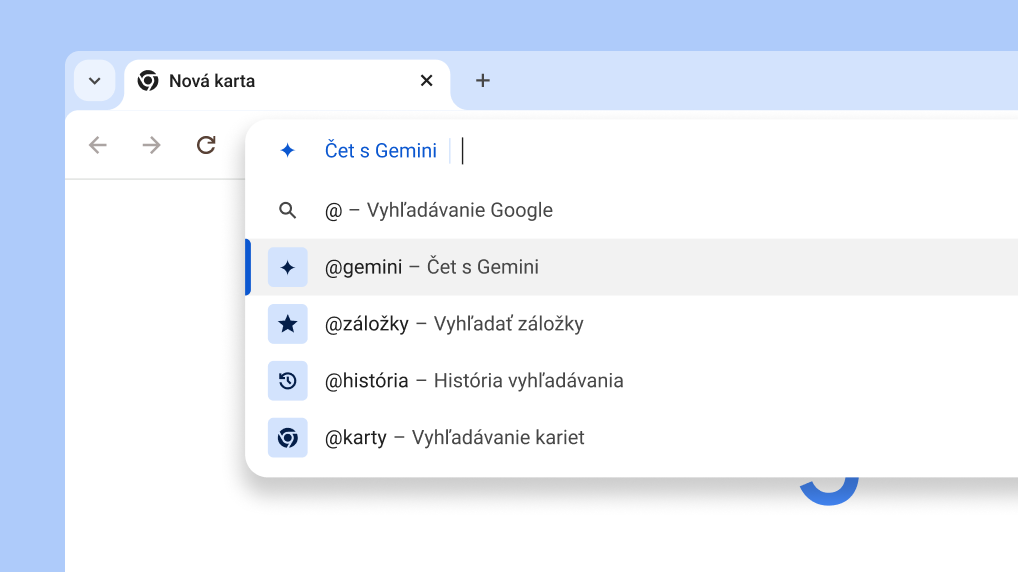Click the Čet s Gemini chip in the address bar
This screenshot has width=1018, height=572.
(380, 151)
